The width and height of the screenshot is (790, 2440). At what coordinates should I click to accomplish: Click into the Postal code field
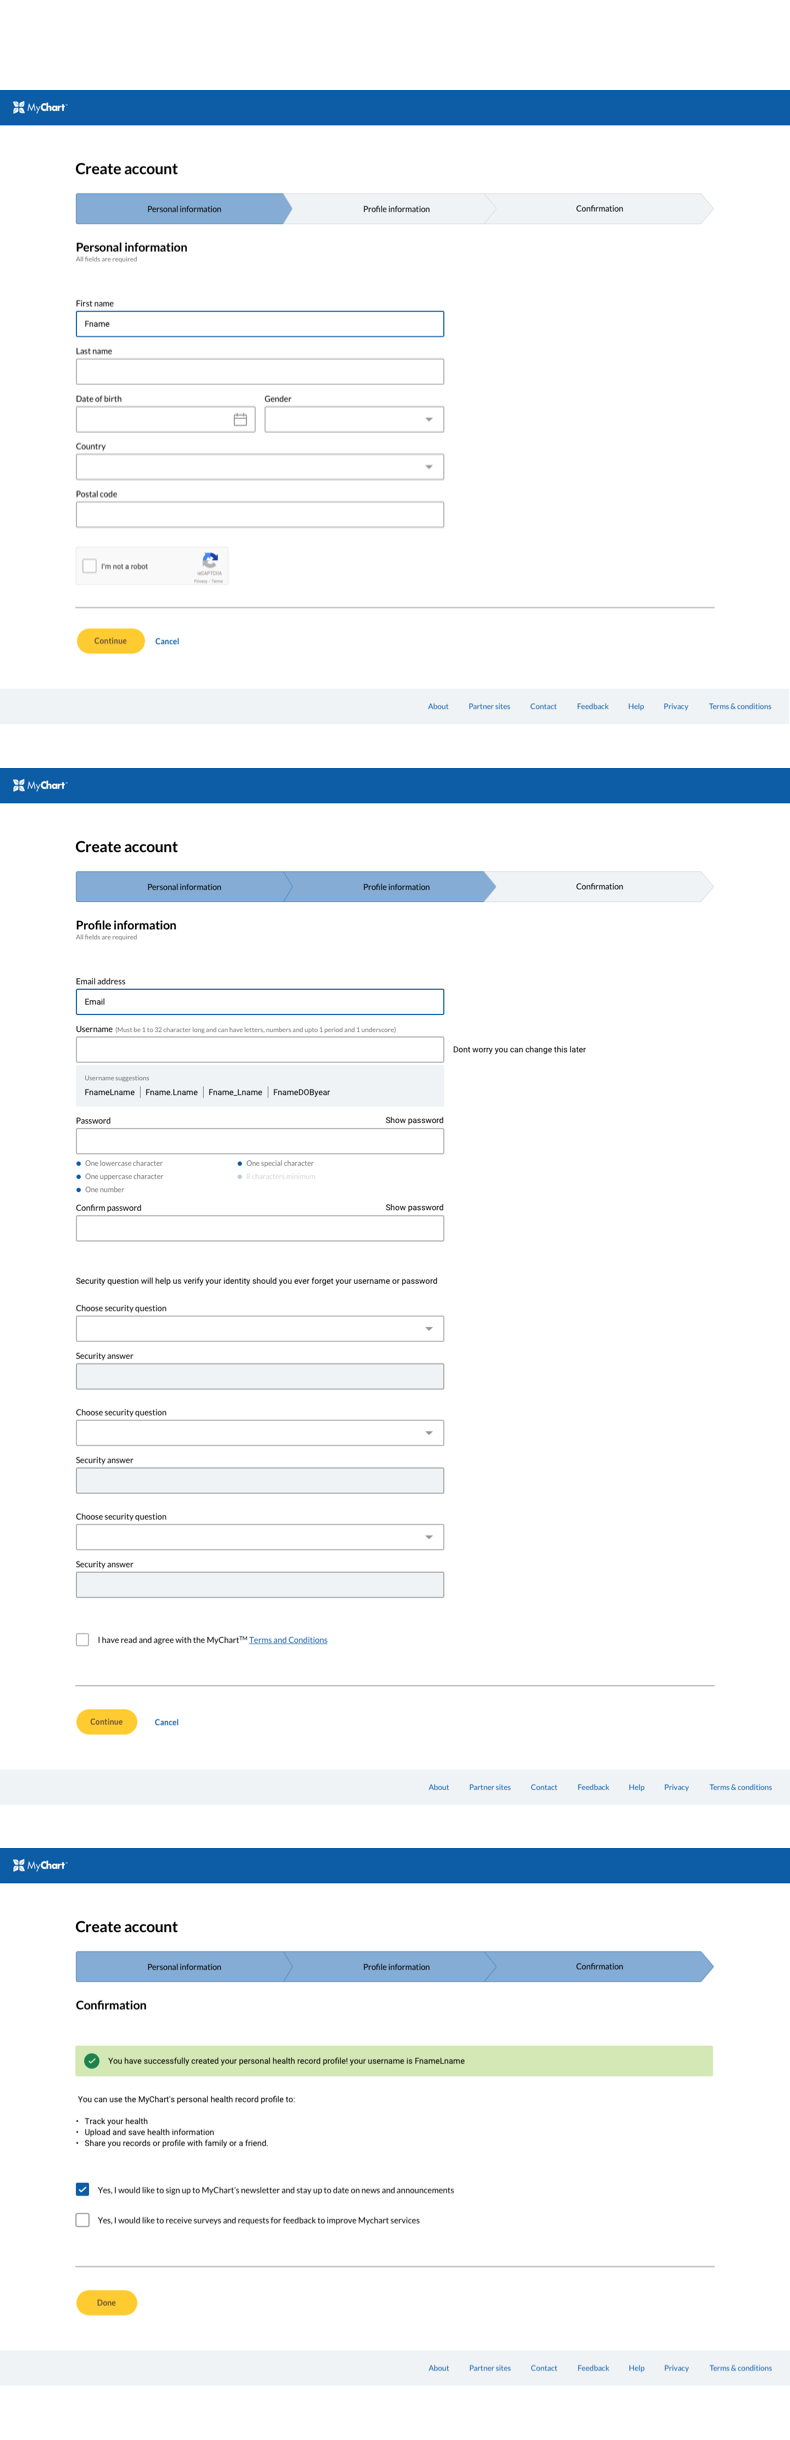click(259, 515)
